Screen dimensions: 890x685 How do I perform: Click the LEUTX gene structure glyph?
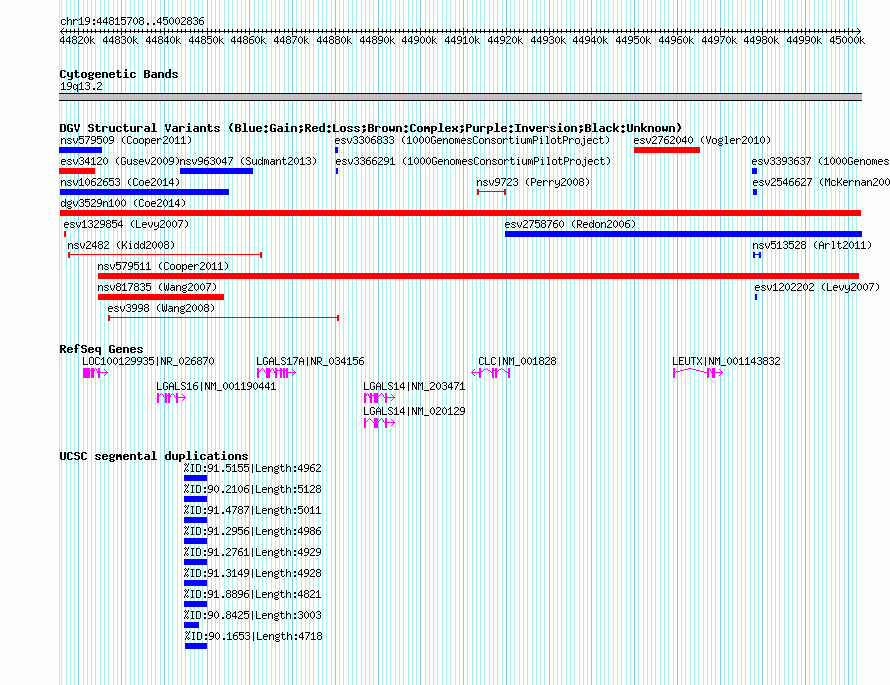[x=698, y=373]
